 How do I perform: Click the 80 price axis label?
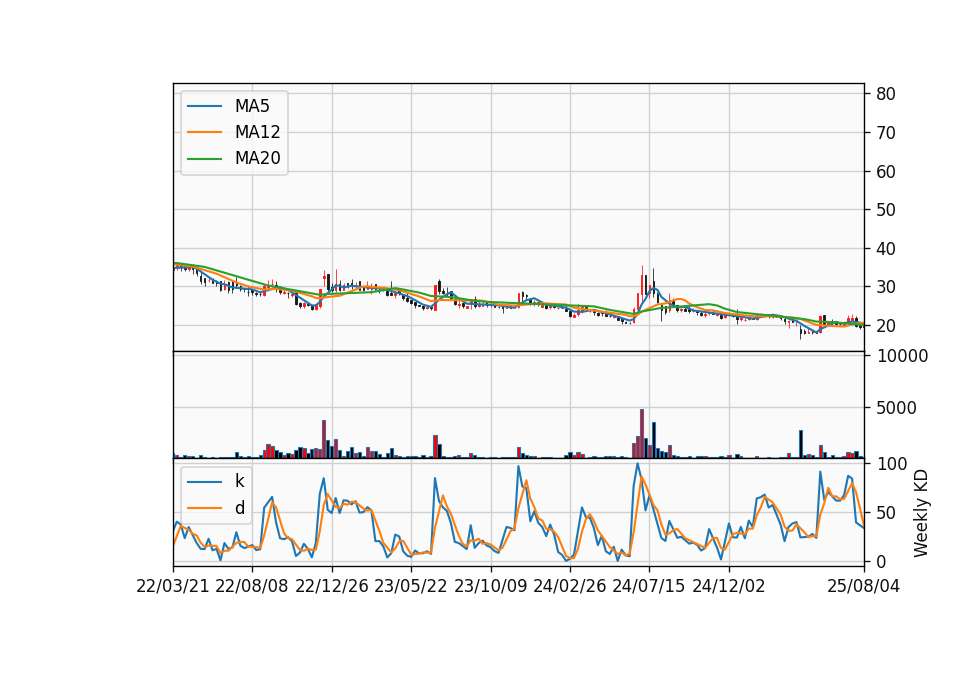point(886,94)
